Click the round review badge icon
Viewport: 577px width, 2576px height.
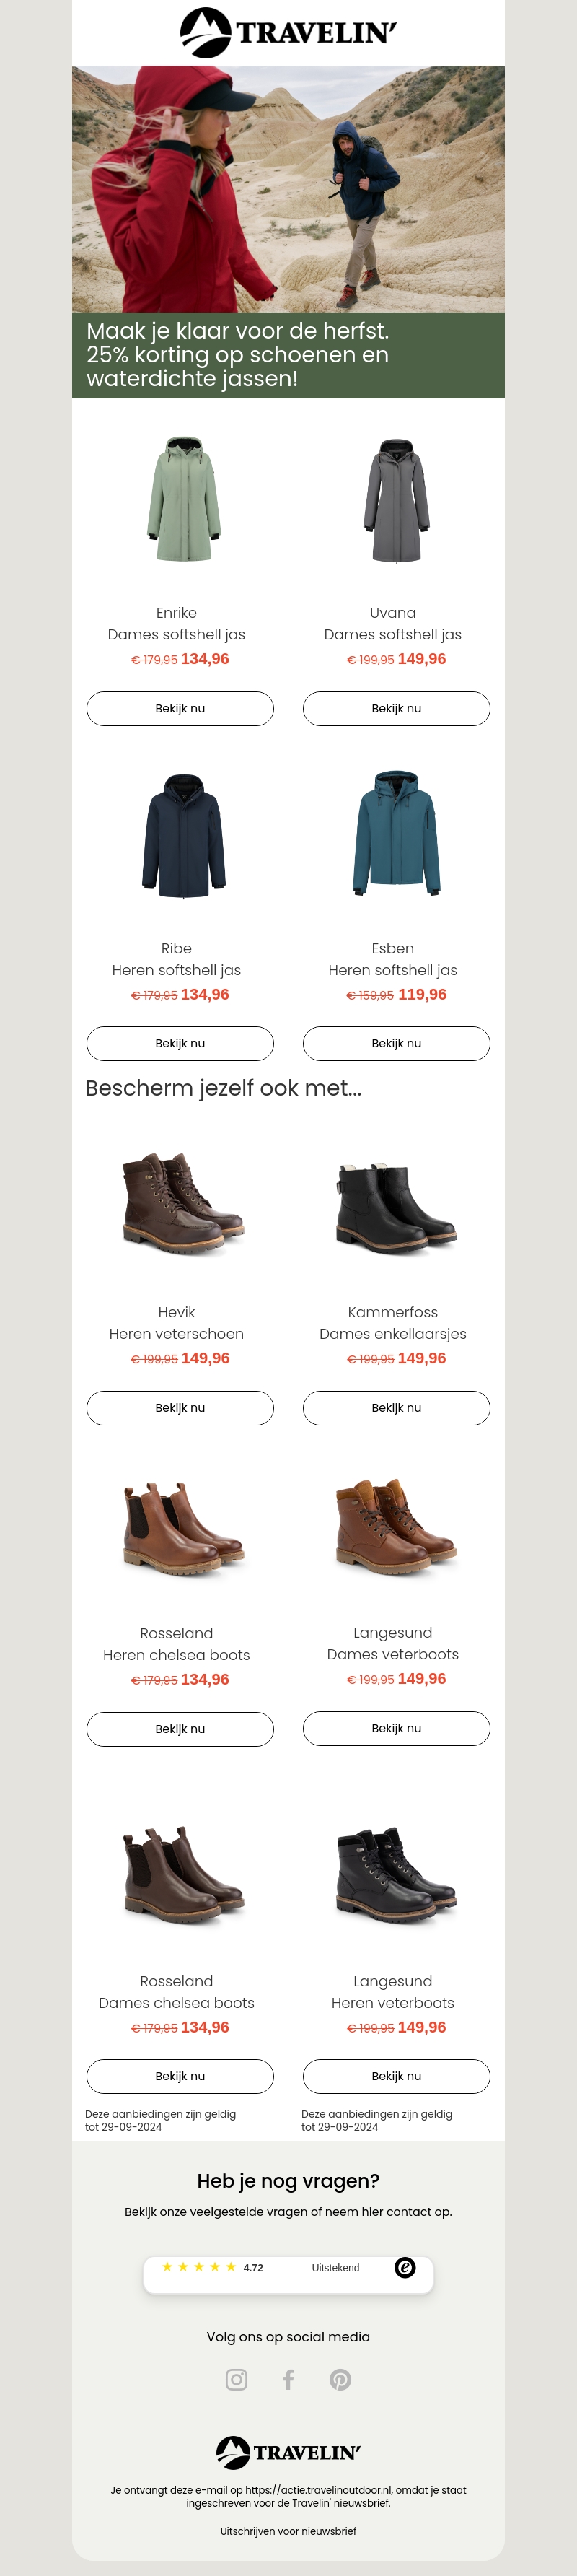(405, 2268)
